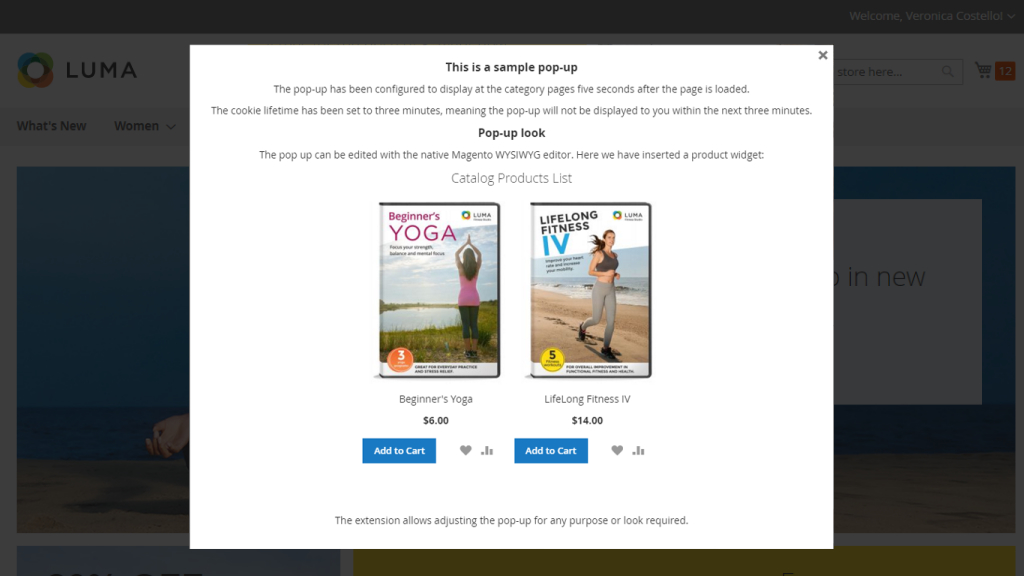Open the Beginner's Yoga DVD cover image
Viewport: 1024px width, 576px height.
[437, 290]
